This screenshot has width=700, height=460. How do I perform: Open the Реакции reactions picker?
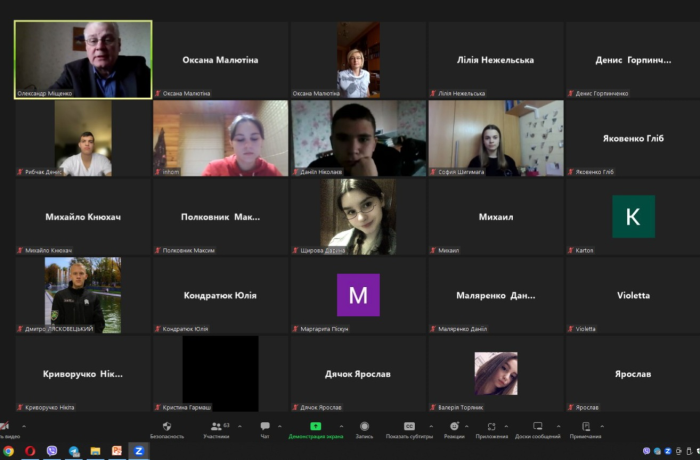(454, 430)
